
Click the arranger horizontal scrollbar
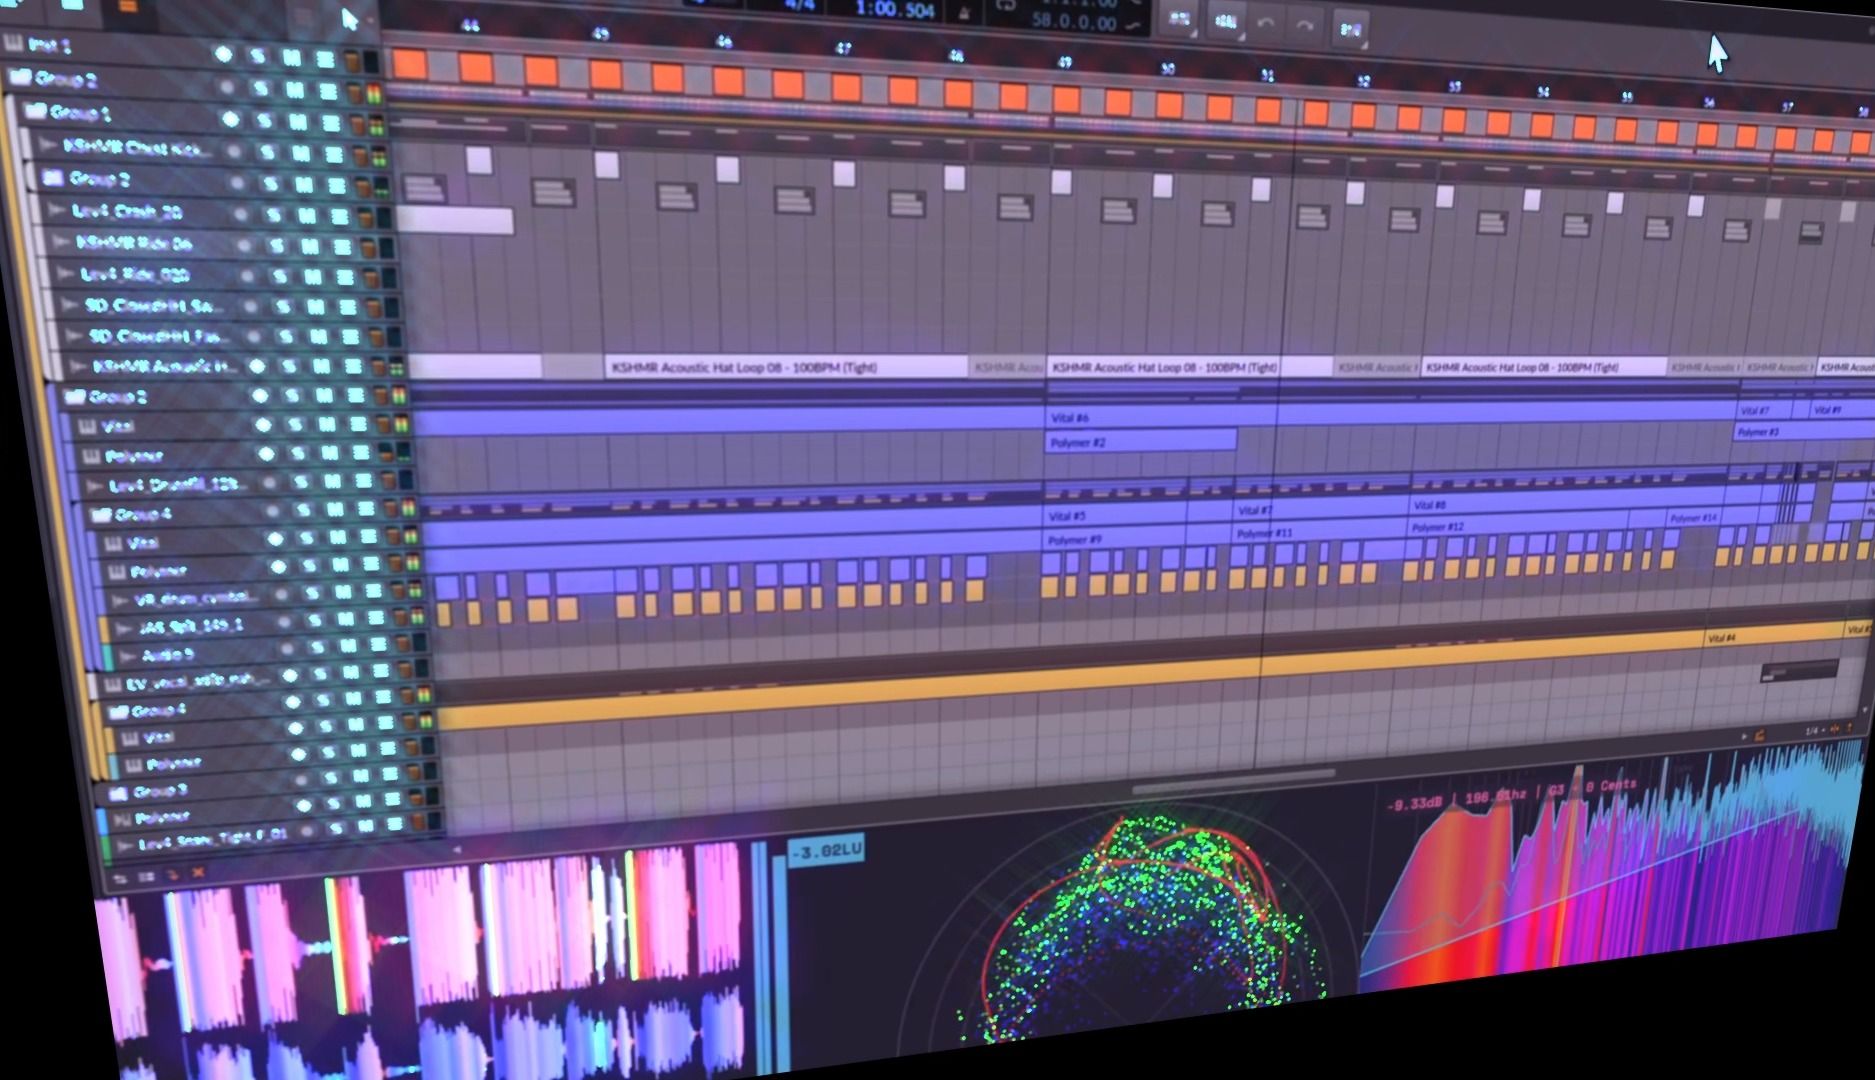(1233, 780)
